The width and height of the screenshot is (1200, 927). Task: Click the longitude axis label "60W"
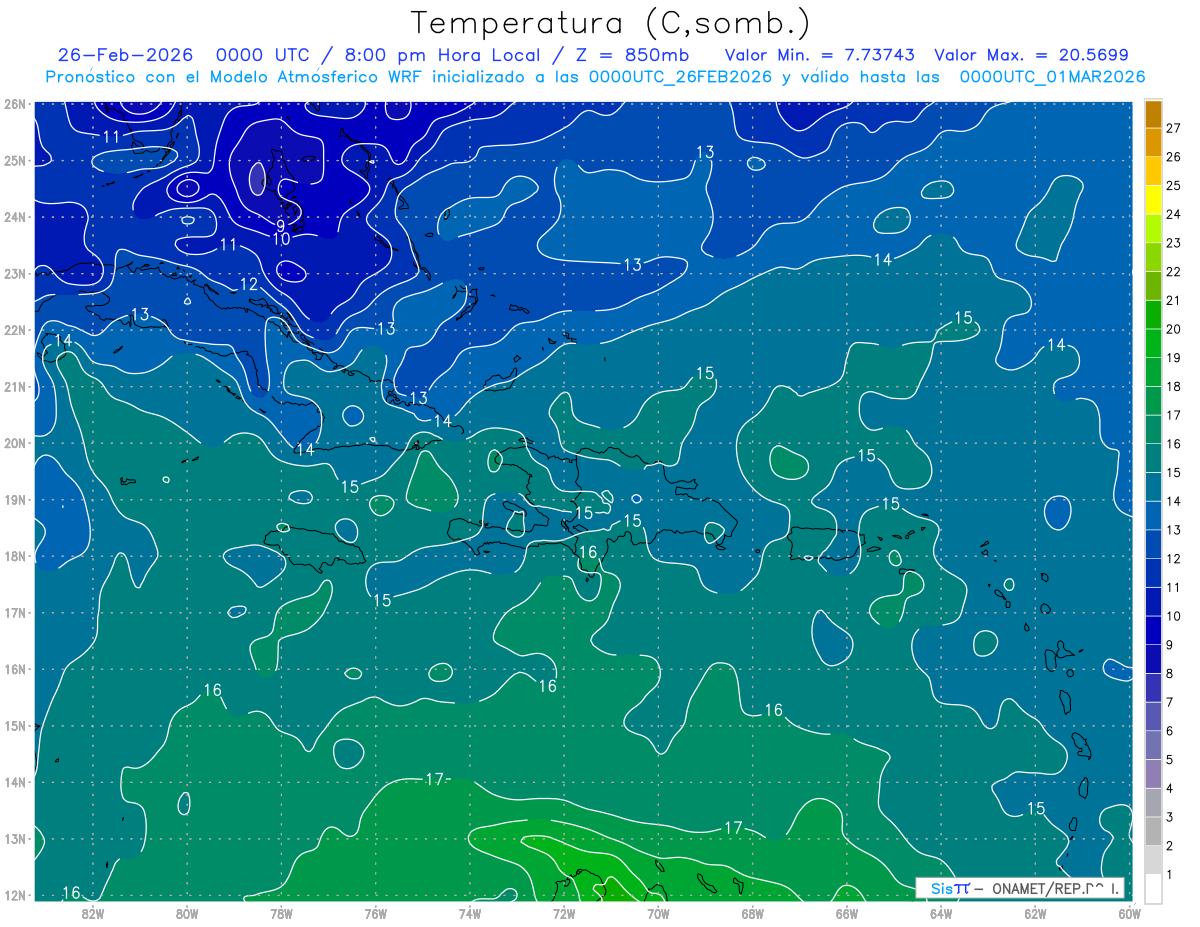[x=1128, y=913]
